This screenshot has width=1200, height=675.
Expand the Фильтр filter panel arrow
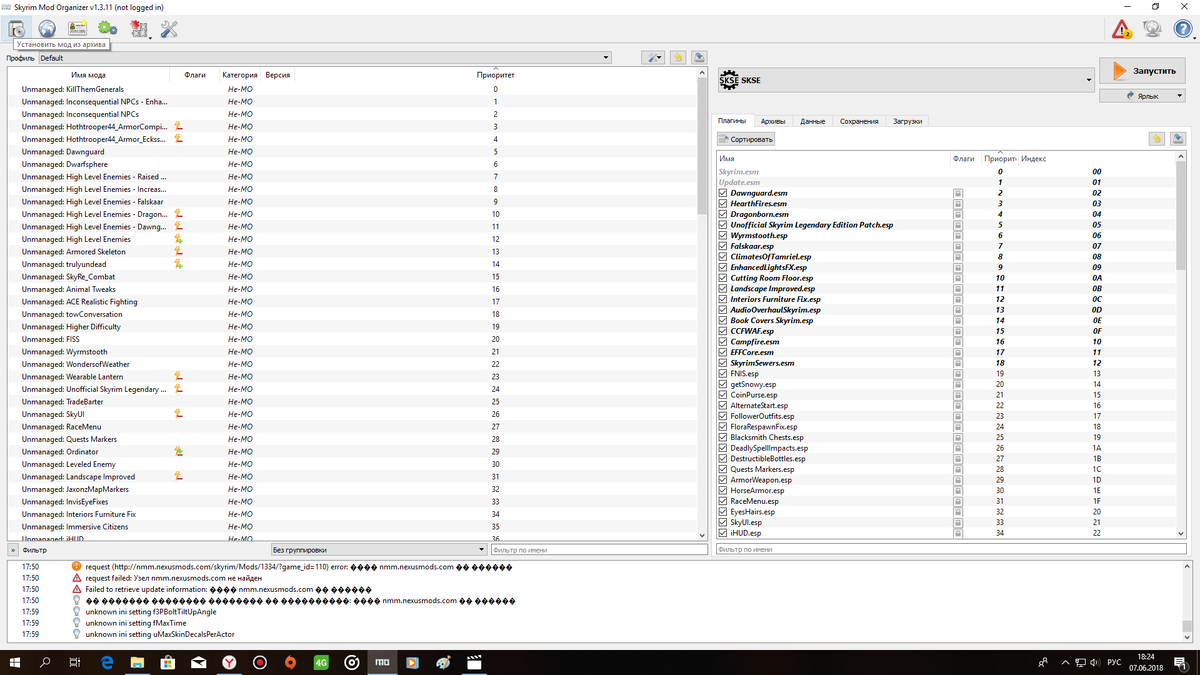tap(12, 550)
